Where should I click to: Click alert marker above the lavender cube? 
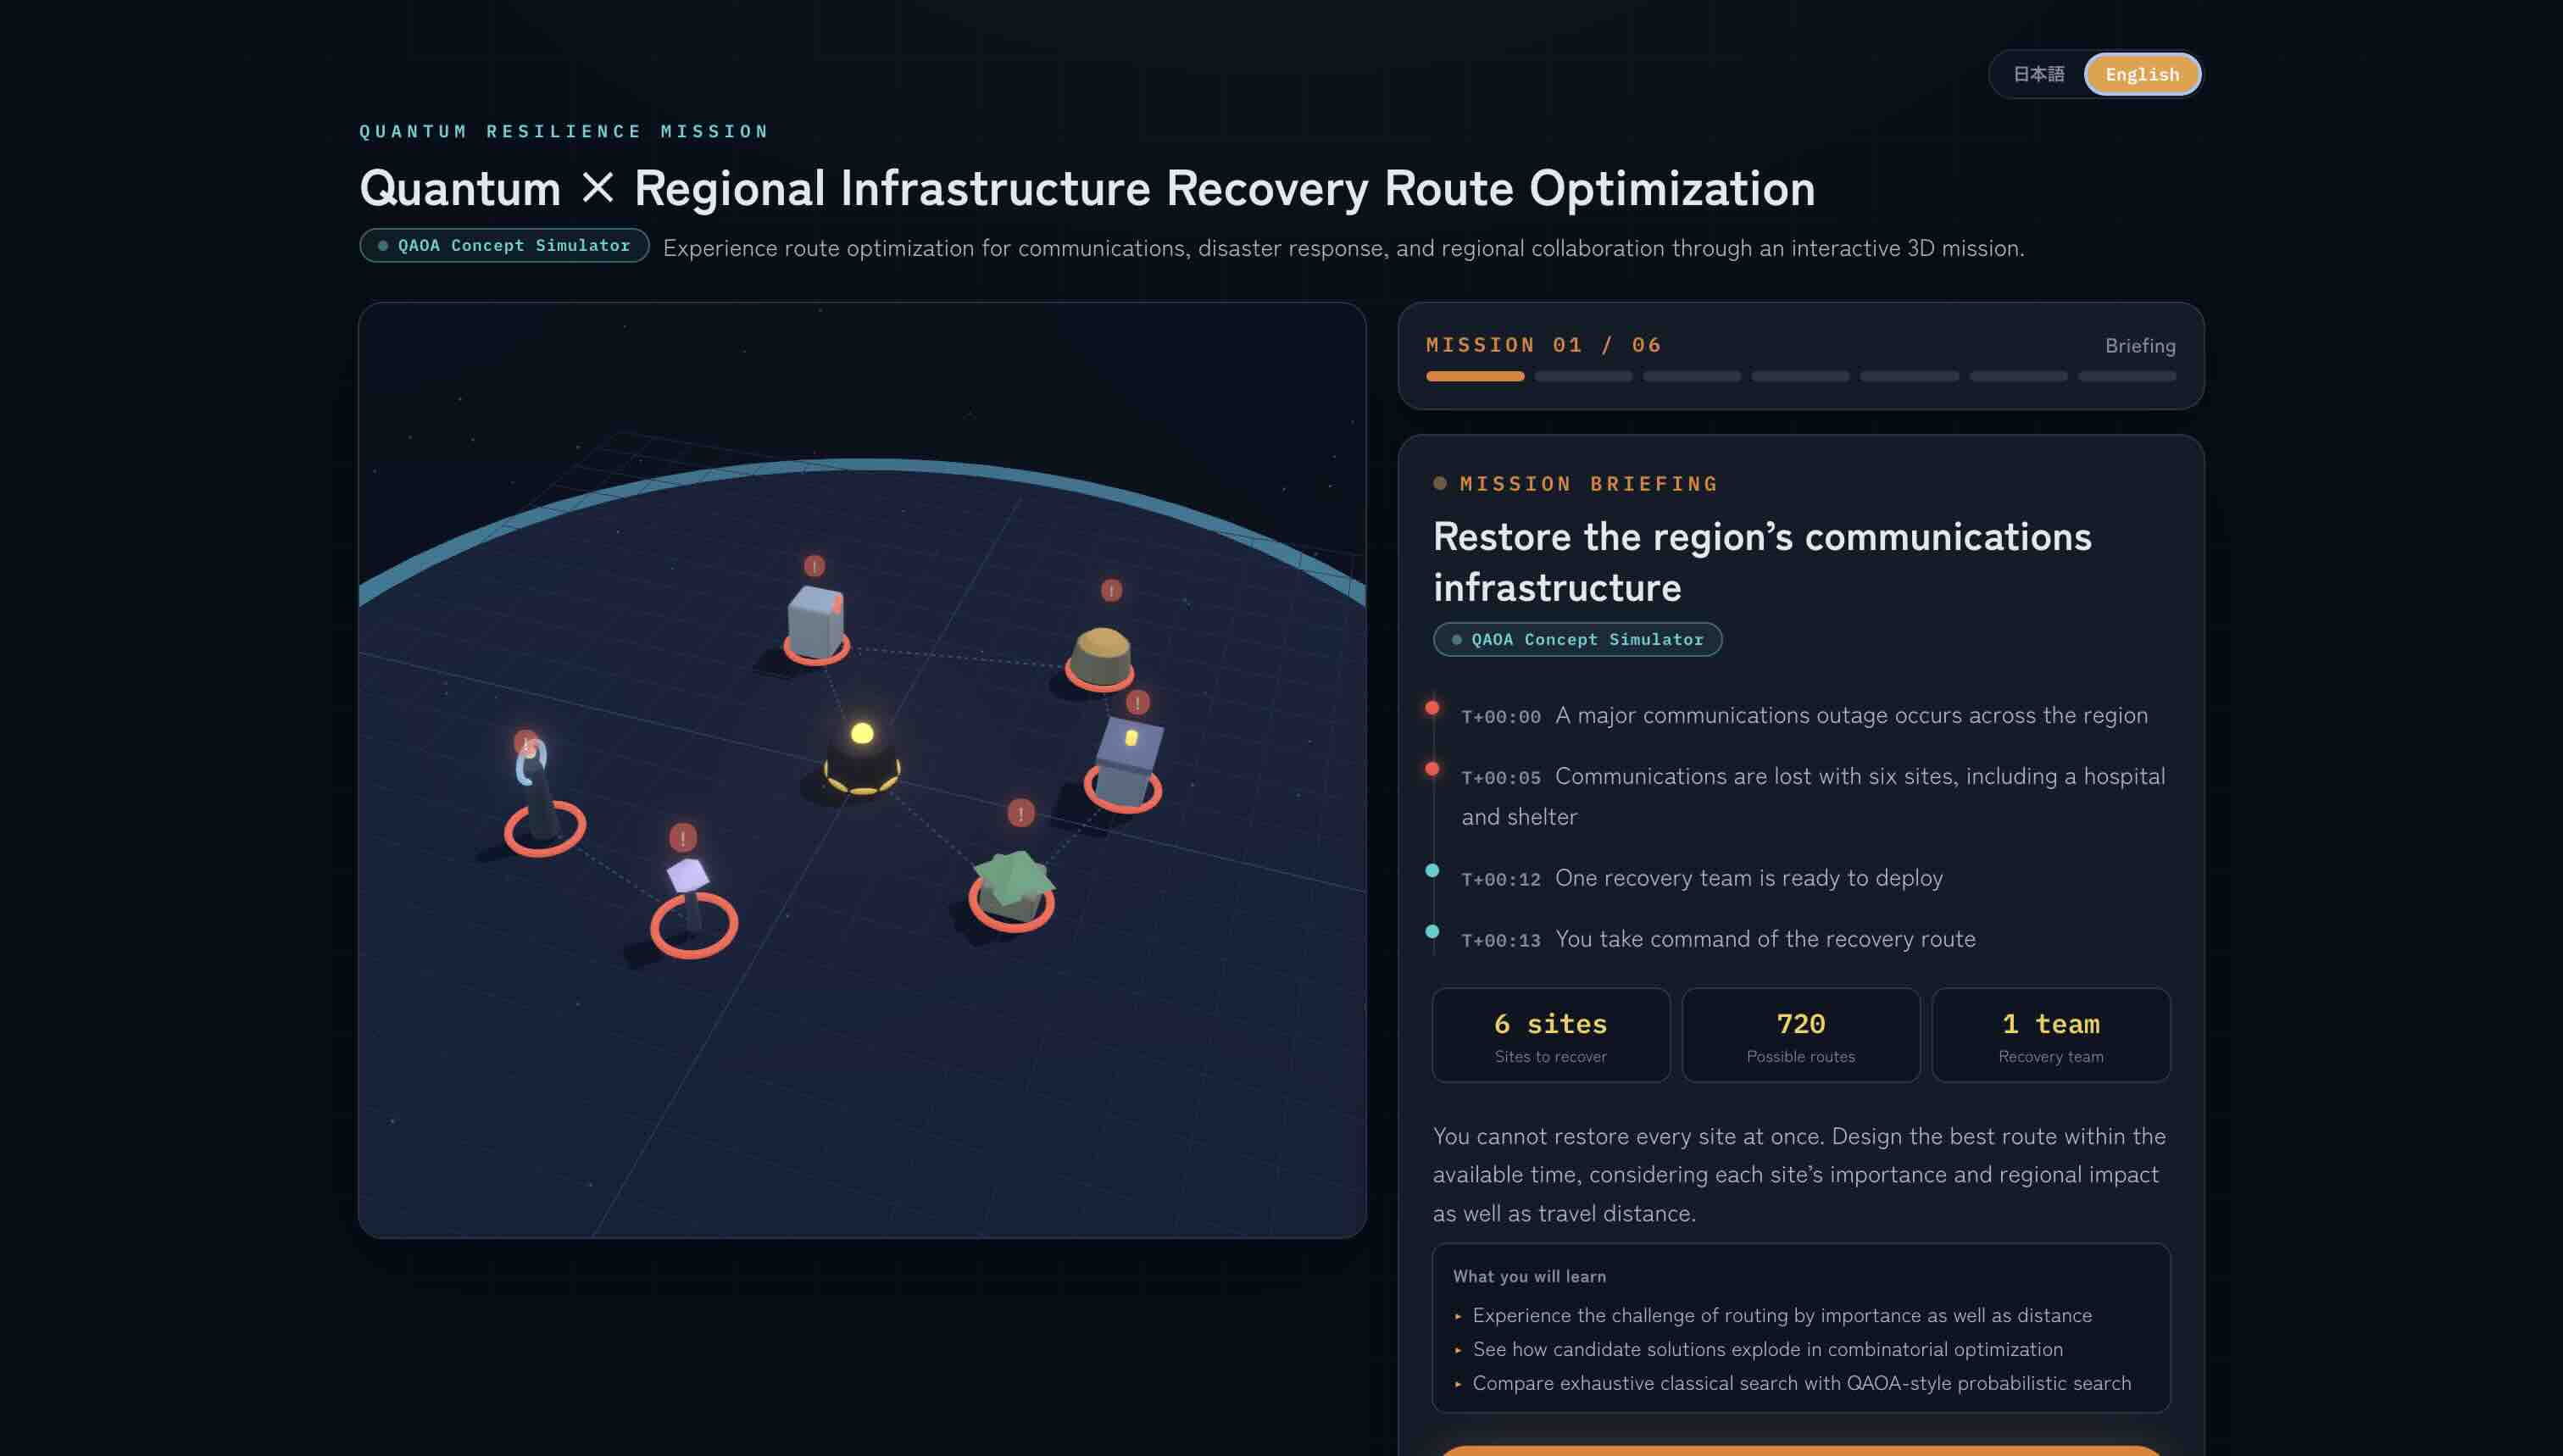click(x=683, y=837)
